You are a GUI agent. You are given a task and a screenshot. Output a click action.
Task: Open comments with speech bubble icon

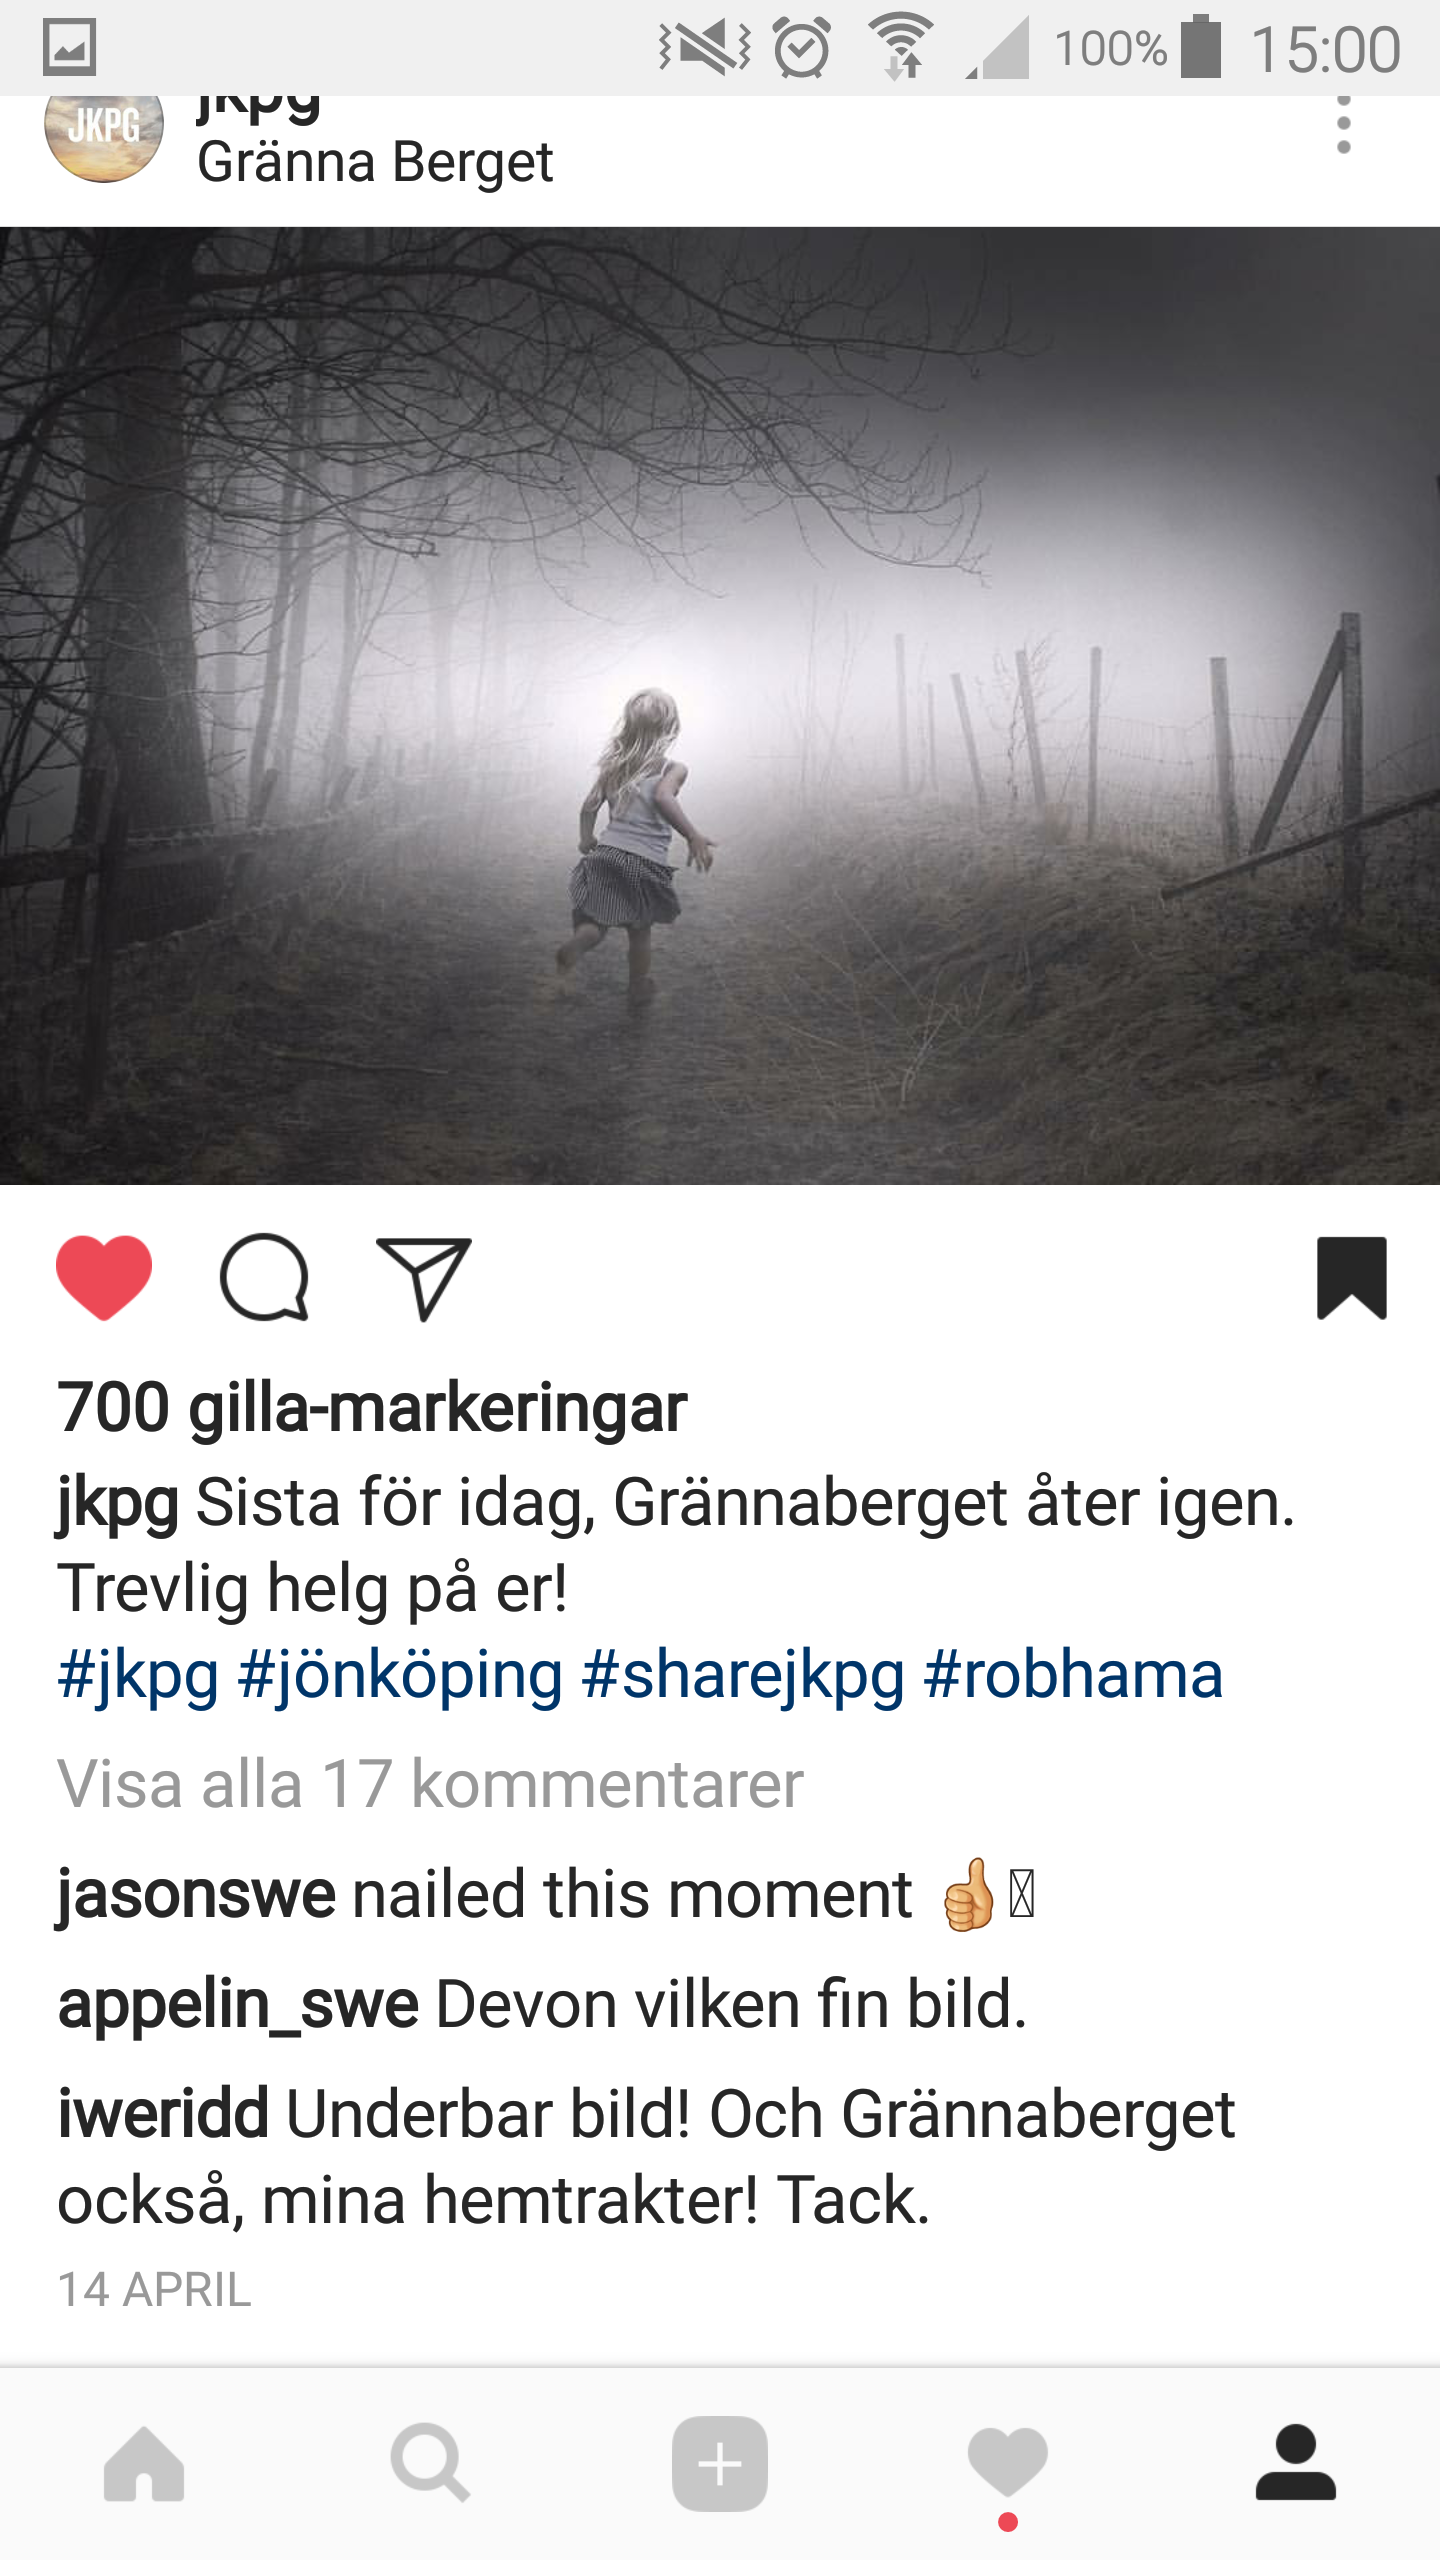point(264,1277)
